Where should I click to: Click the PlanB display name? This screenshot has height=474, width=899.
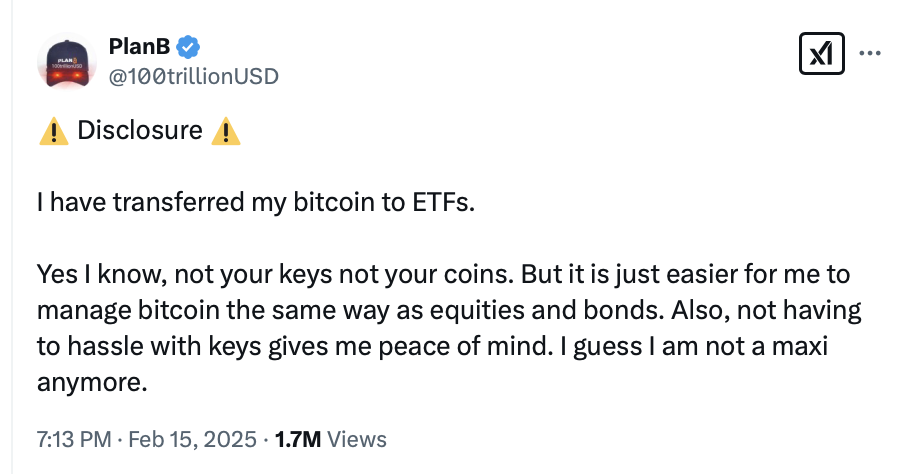pos(140,46)
